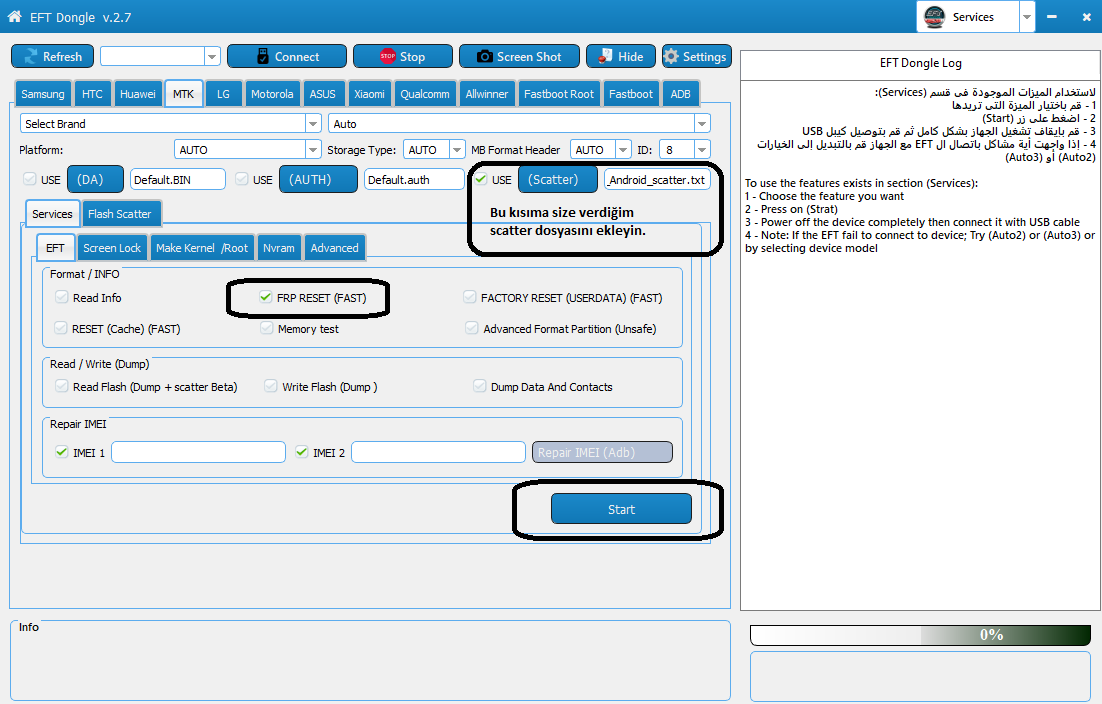Open the Fastboot tab
This screenshot has width=1102, height=704.
point(631,94)
